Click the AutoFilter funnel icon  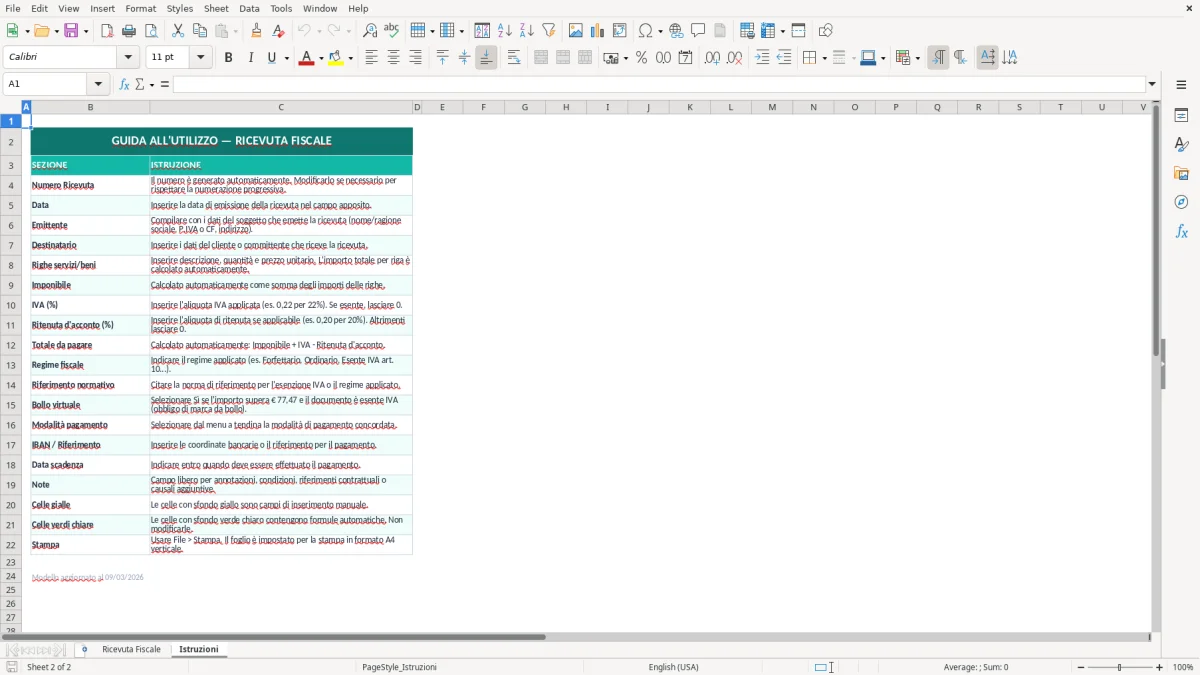pos(548,31)
